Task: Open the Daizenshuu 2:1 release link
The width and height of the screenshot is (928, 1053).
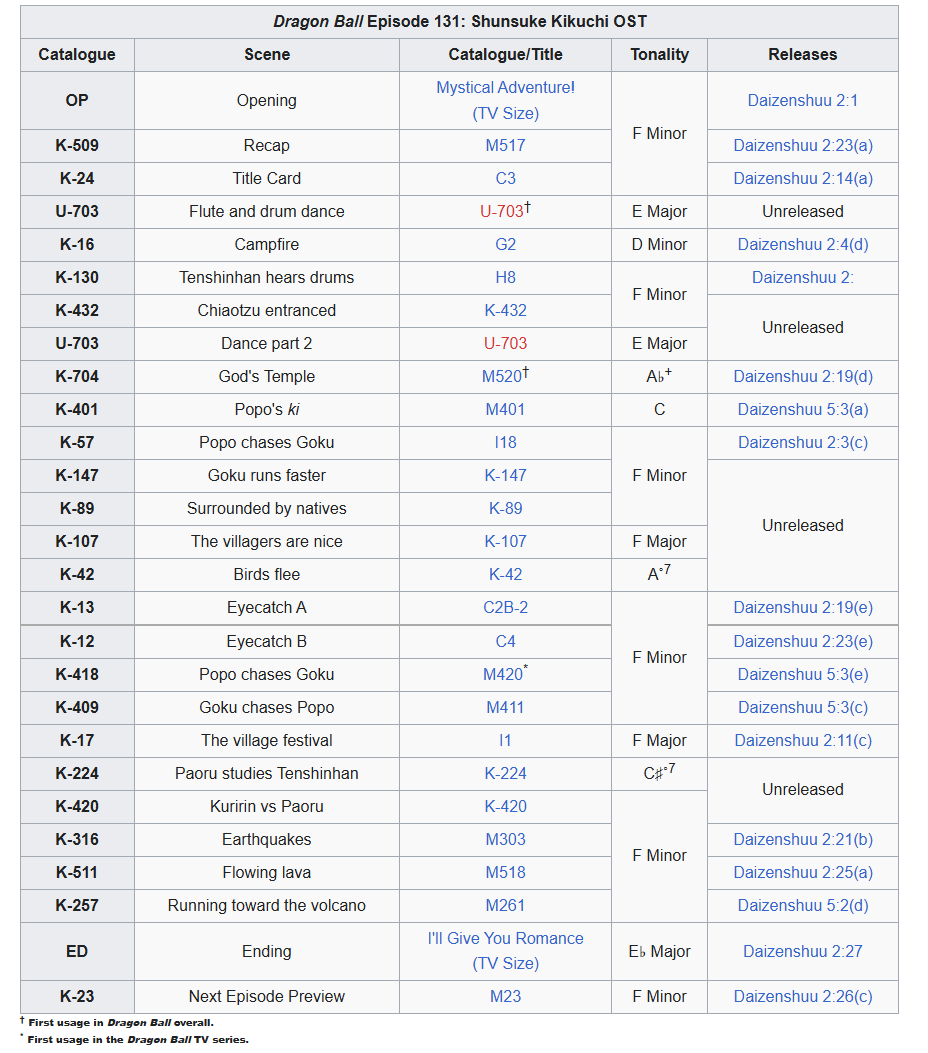Action: 802,100
